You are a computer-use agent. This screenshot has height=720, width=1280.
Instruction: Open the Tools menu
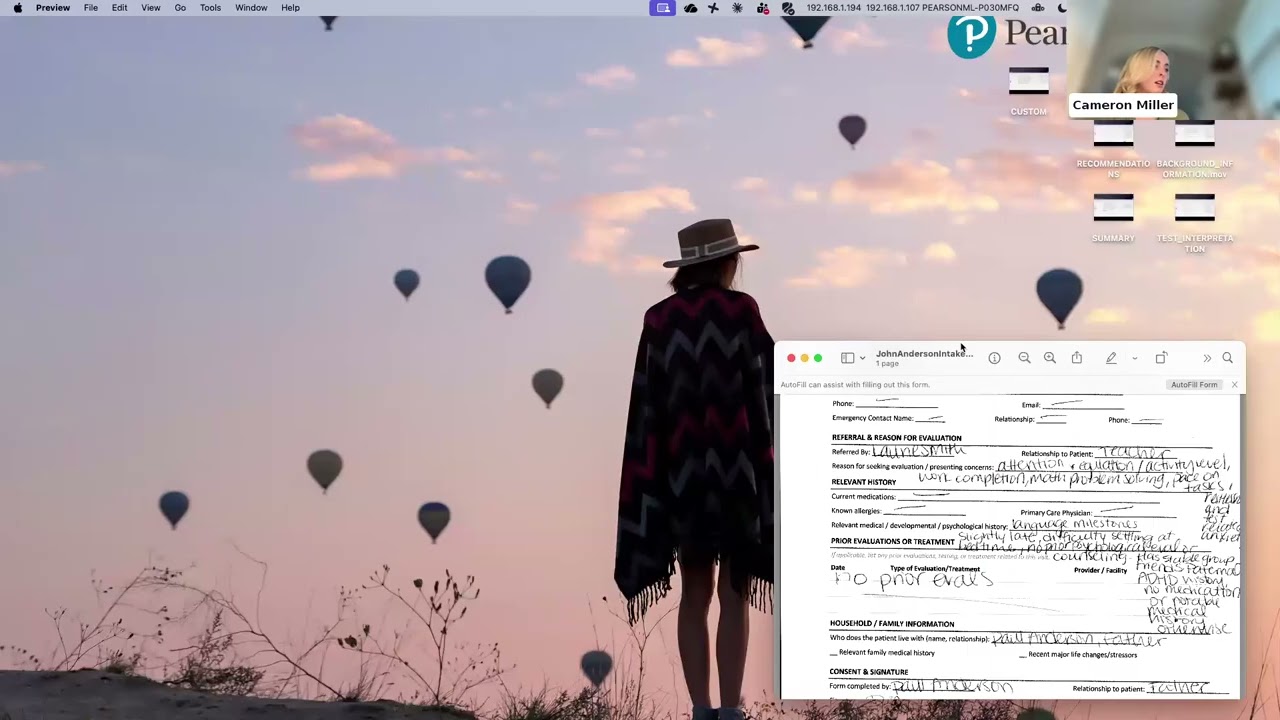point(210,8)
